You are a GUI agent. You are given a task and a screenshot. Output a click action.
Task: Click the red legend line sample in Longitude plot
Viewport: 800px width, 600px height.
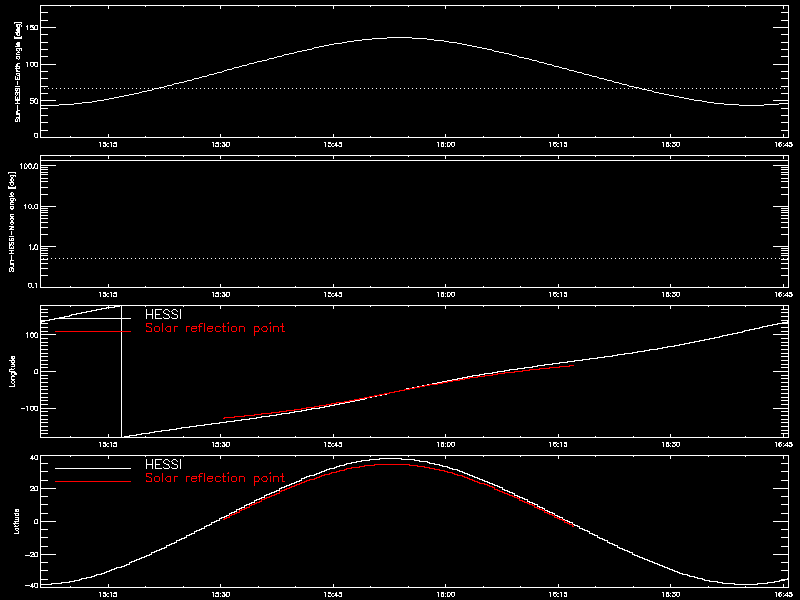(93, 332)
